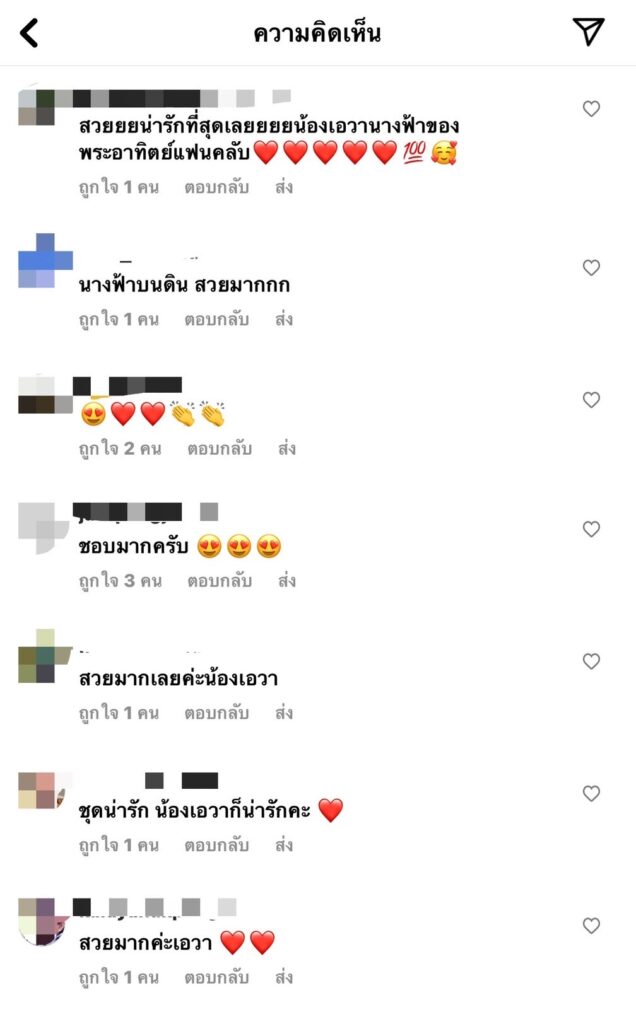This screenshot has width=636, height=1024.
Task: Like the comment mentioning พระอาทิตย์แฟนคลับ
Action: coord(591,108)
